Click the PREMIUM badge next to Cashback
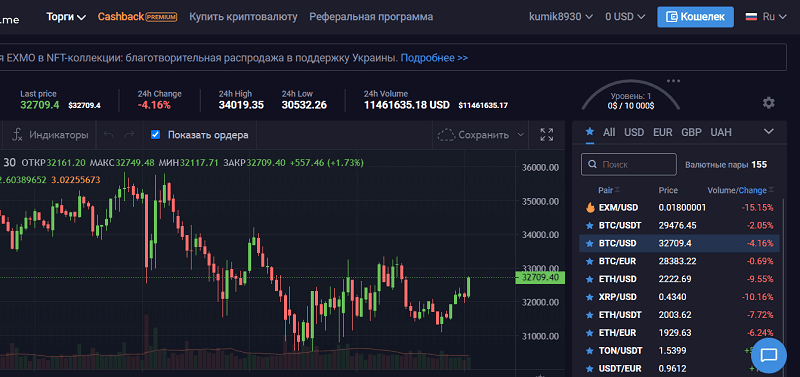The image size is (800, 377). pyautogui.click(x=161, y=17)
